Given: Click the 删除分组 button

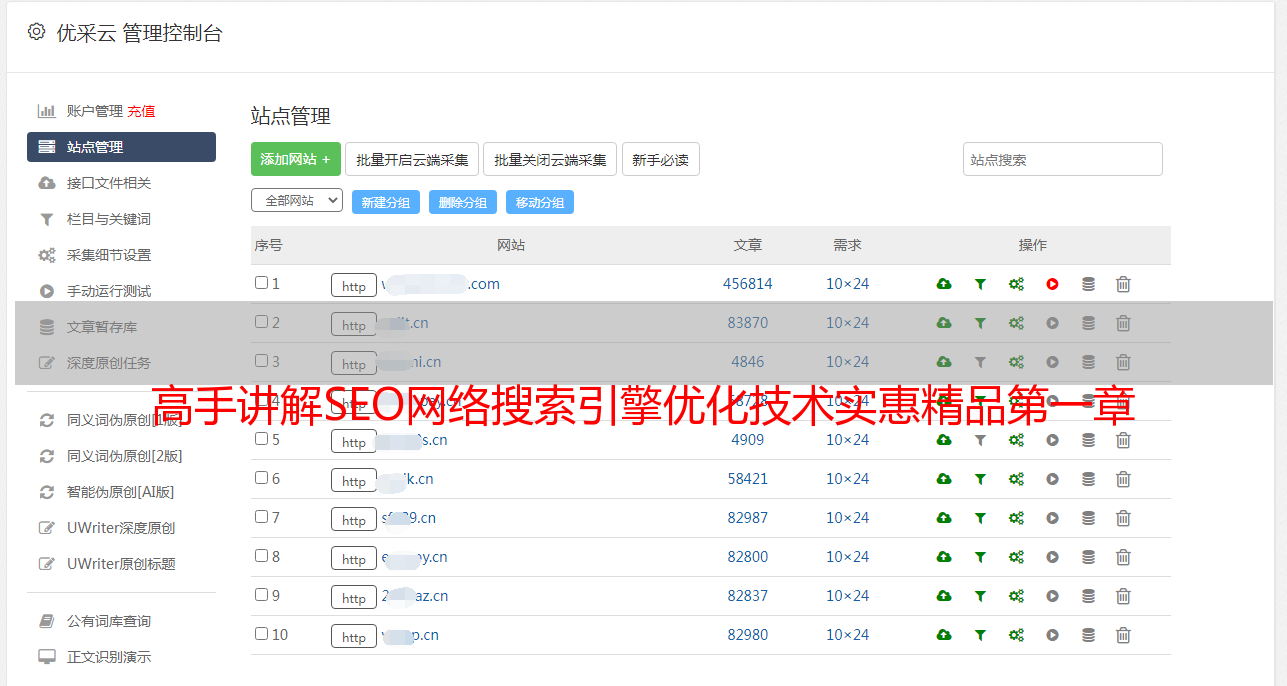Looking at the screenshot, I should [463, 202].
